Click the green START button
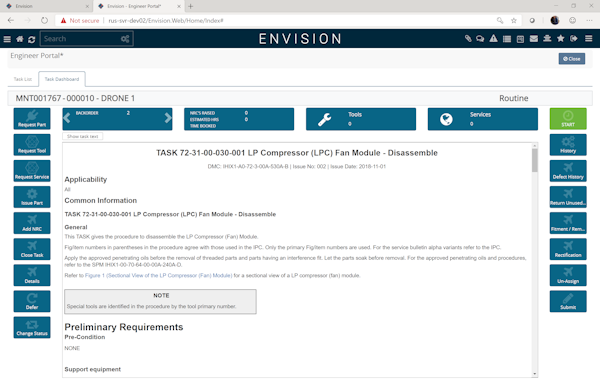Viewport: 600px width, 385px height. tap(568, 119)
